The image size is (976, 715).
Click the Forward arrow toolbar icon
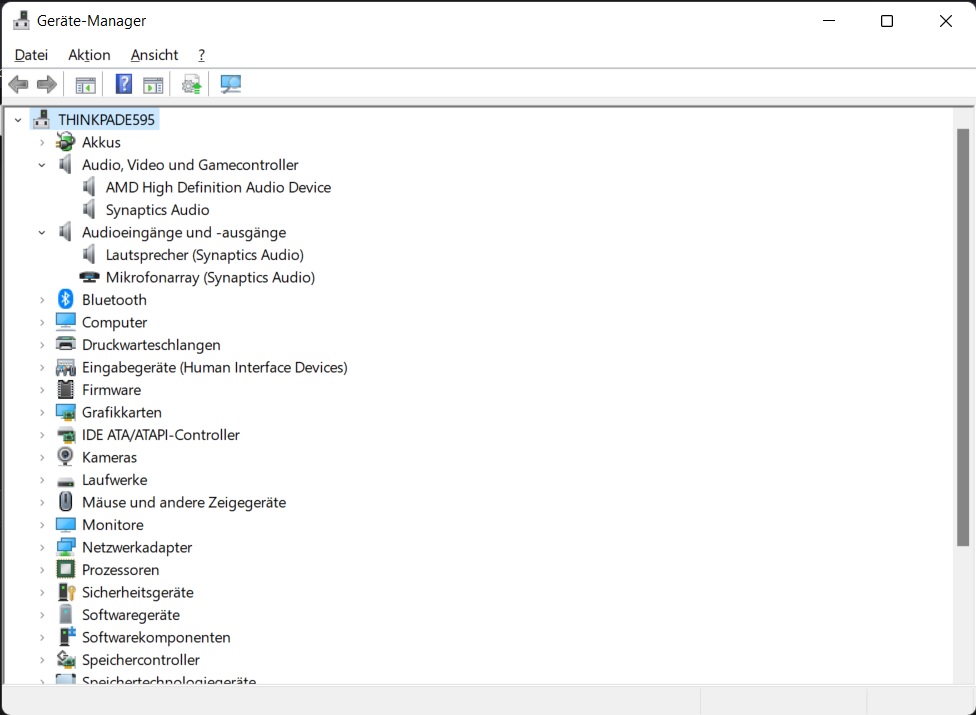(47, 84)
